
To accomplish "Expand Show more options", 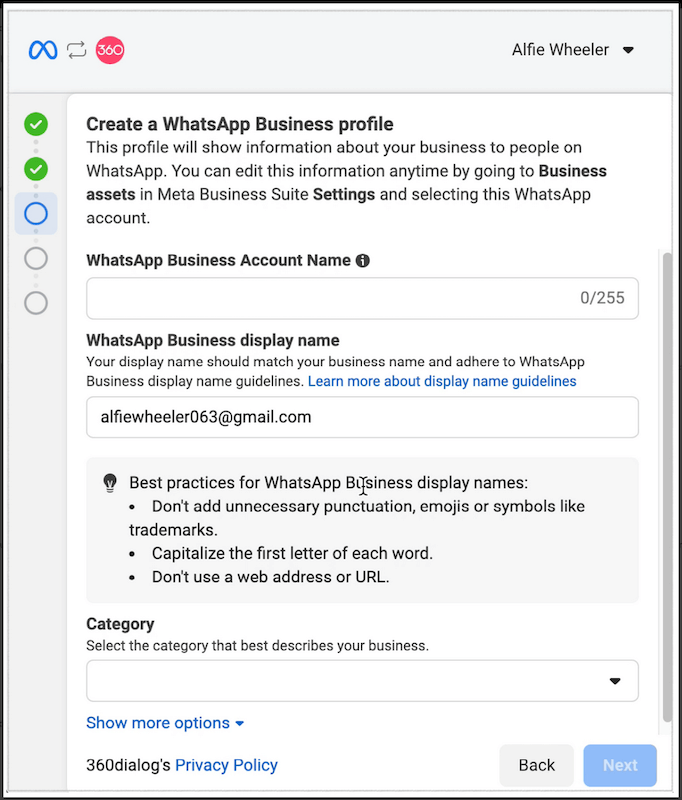I will pos(165,723).
